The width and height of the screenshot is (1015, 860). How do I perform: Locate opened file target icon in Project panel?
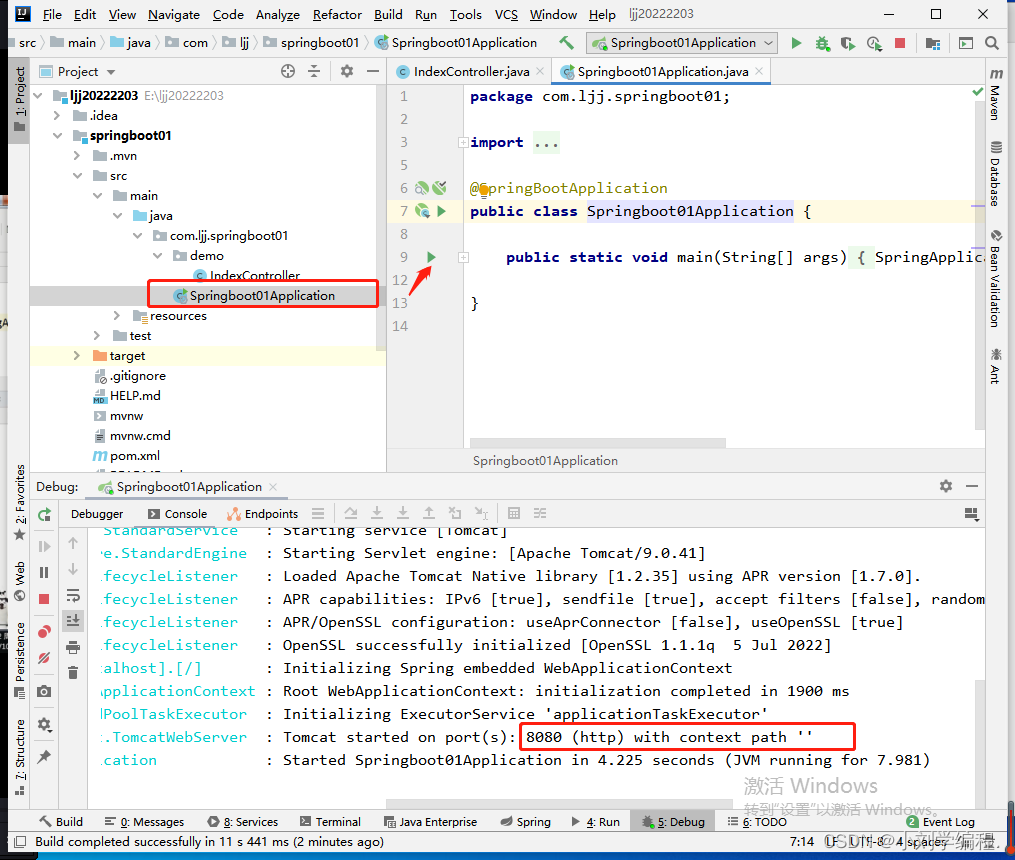[x=288, y=71]
